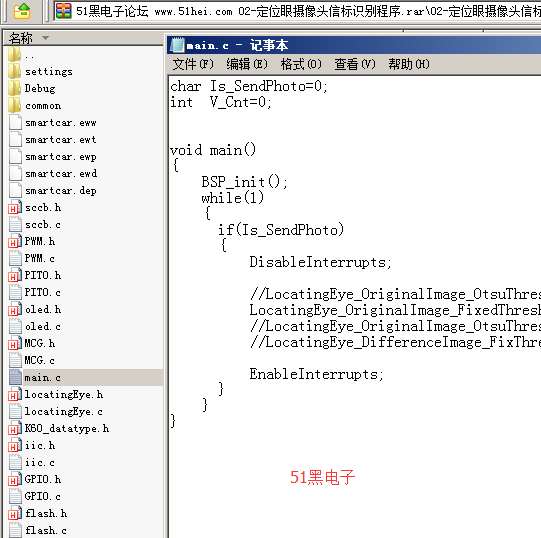Click the 'DisableInterrupts;' line
541x538 pixels.
click(321, 262)
